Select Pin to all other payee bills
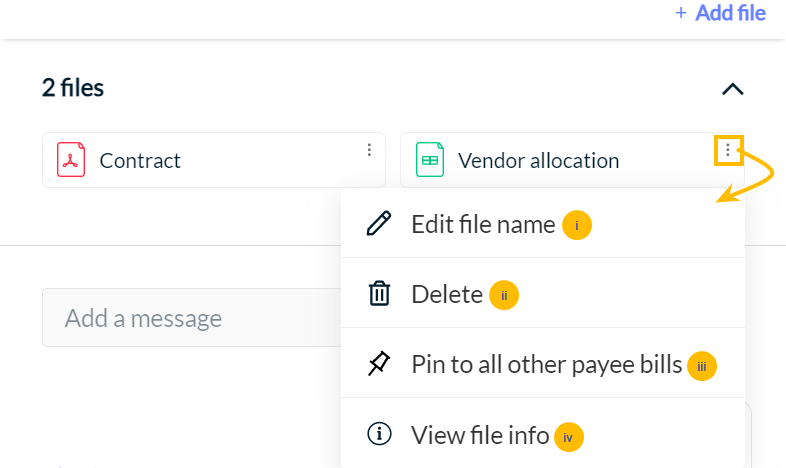Viewport: 786px width, 468px height. coord(543,363)
